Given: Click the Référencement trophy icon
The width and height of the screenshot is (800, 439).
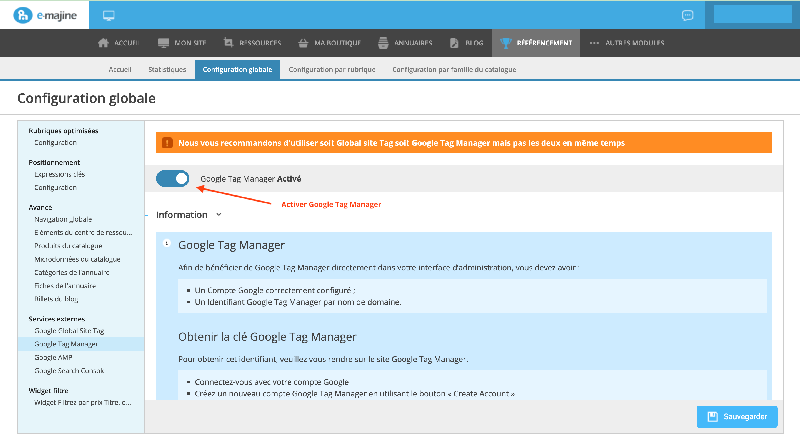Looking at the screenshot, I should coord(505,43).
